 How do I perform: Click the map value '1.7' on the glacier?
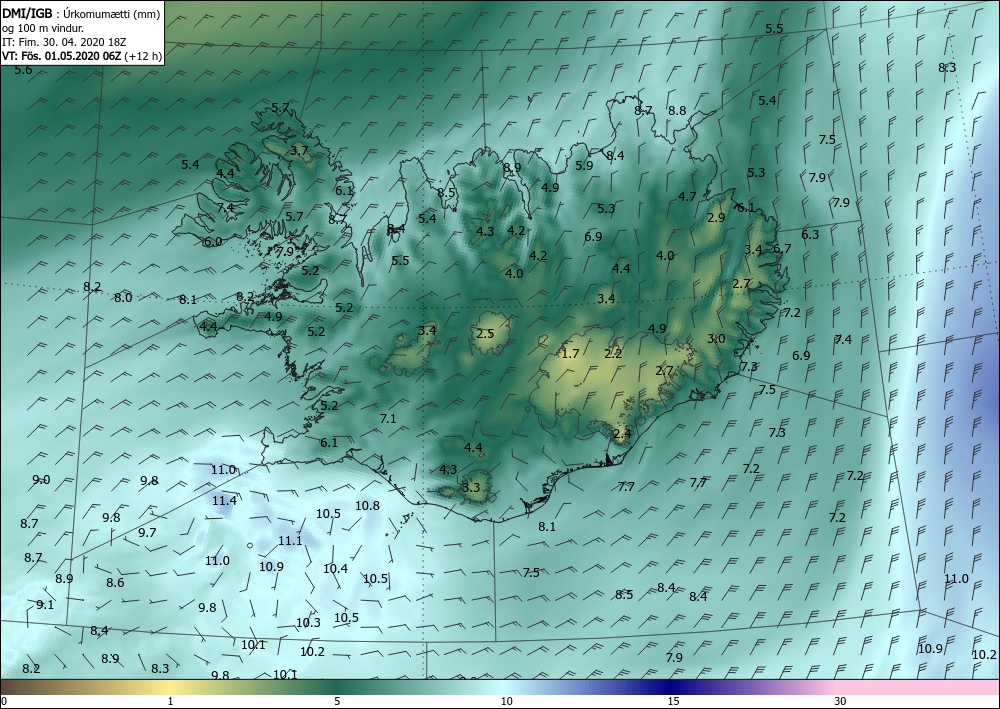570,353
